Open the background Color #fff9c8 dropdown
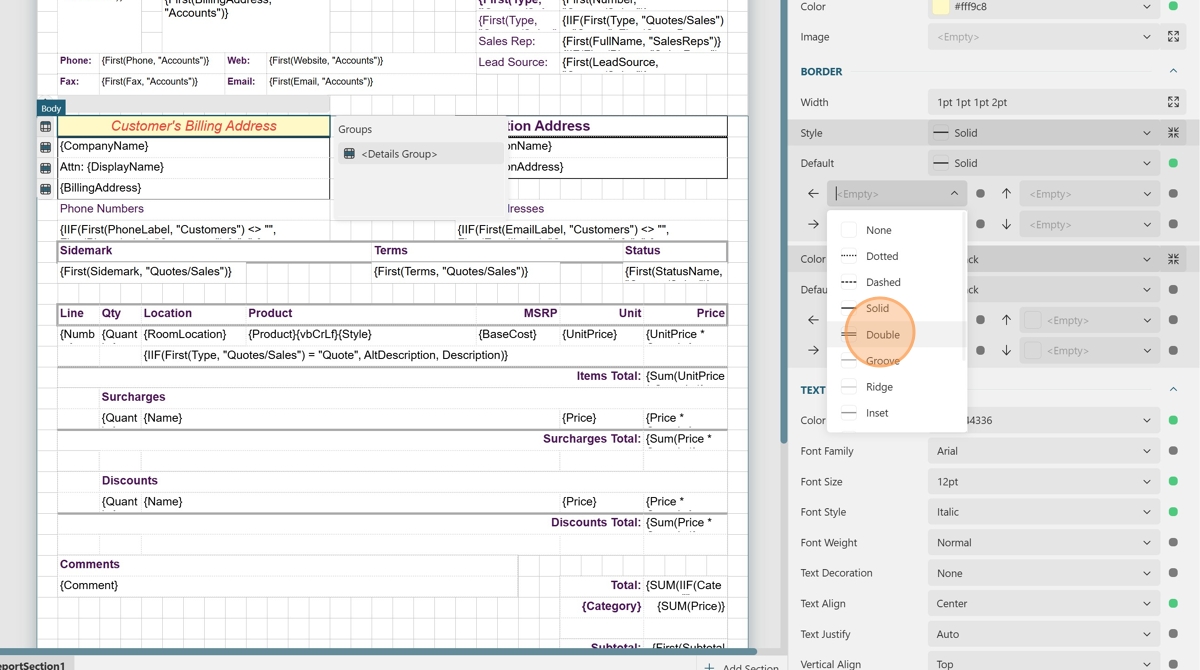The width and height of the screenshot is (1200, 670). (1043, 7)
